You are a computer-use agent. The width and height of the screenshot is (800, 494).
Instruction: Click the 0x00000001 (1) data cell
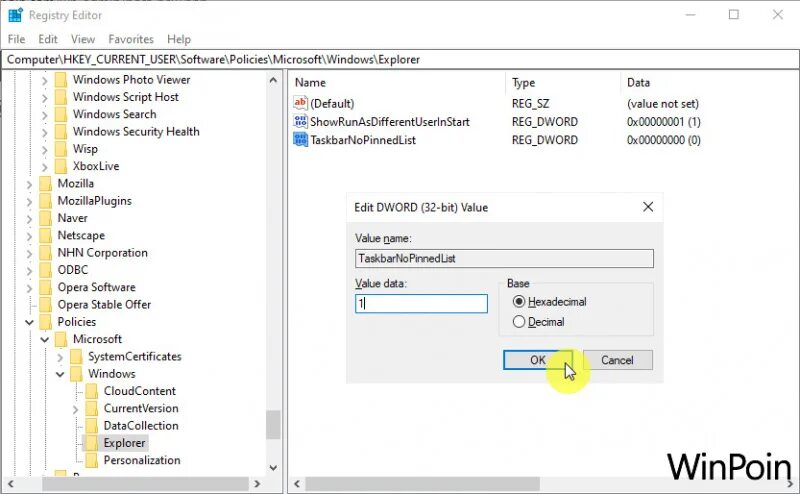coord(664,121)
